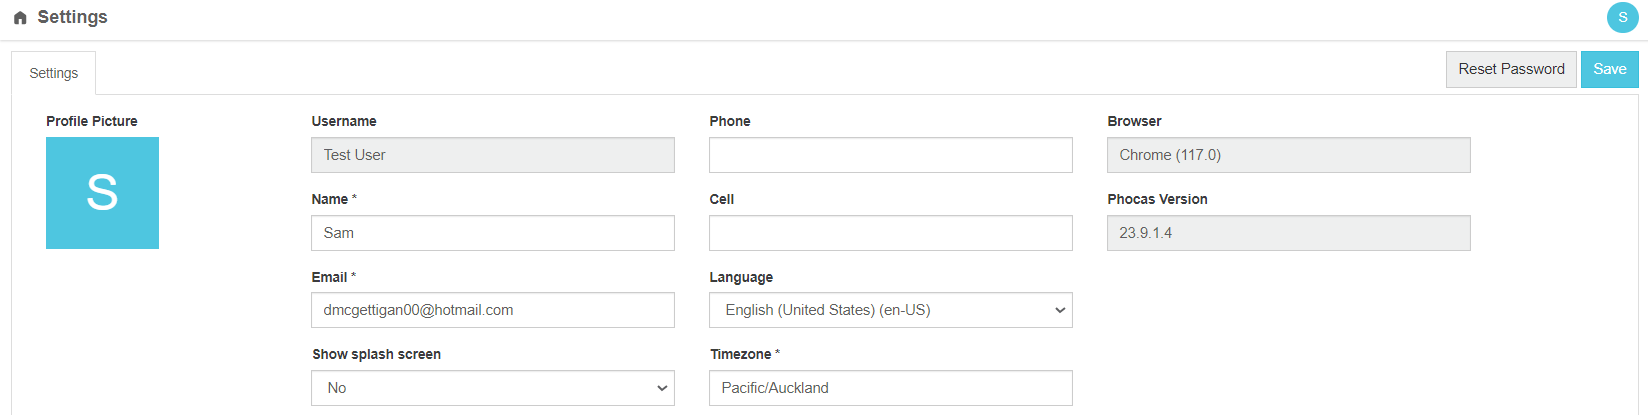Click the disabled Username field

pyautogui.click(x=493, y=155)
